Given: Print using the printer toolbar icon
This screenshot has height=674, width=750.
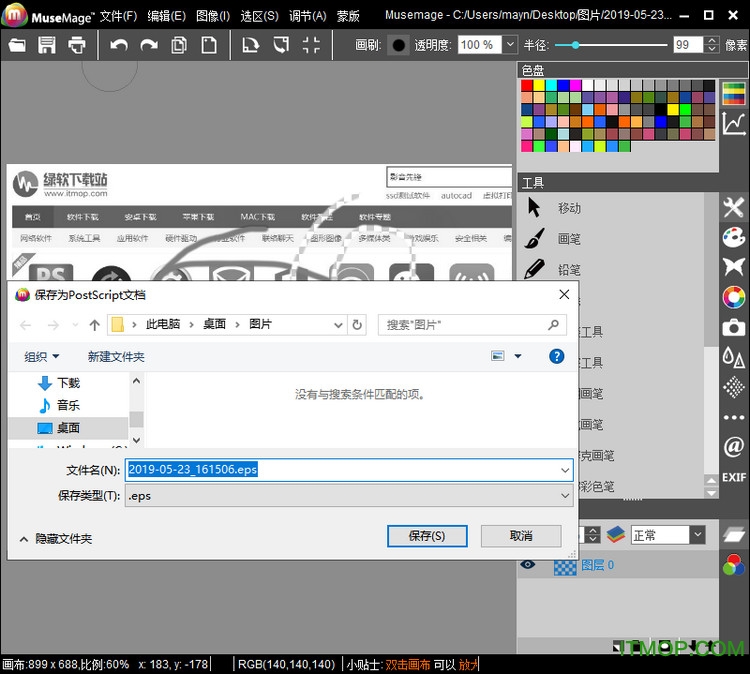Looking at the screenshot, I should (77, 45).
